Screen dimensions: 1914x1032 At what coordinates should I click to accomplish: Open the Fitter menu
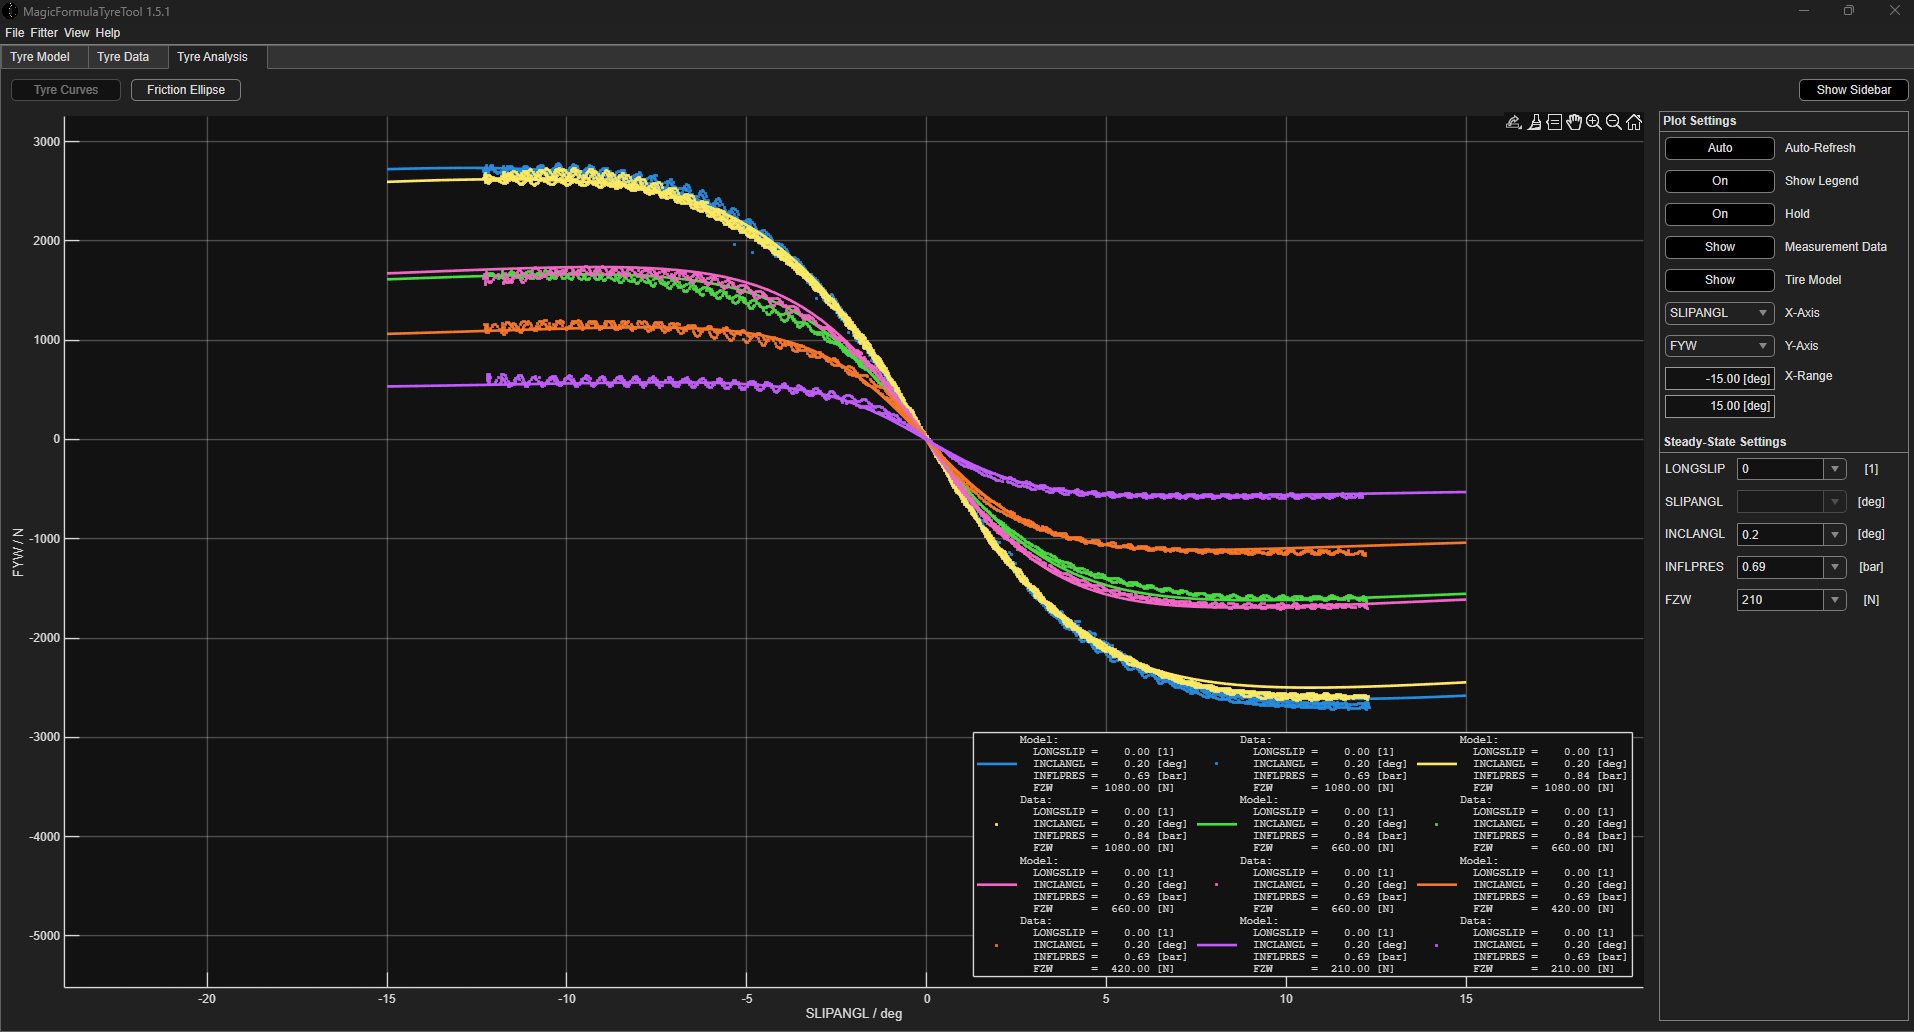(x=44, y=33)
